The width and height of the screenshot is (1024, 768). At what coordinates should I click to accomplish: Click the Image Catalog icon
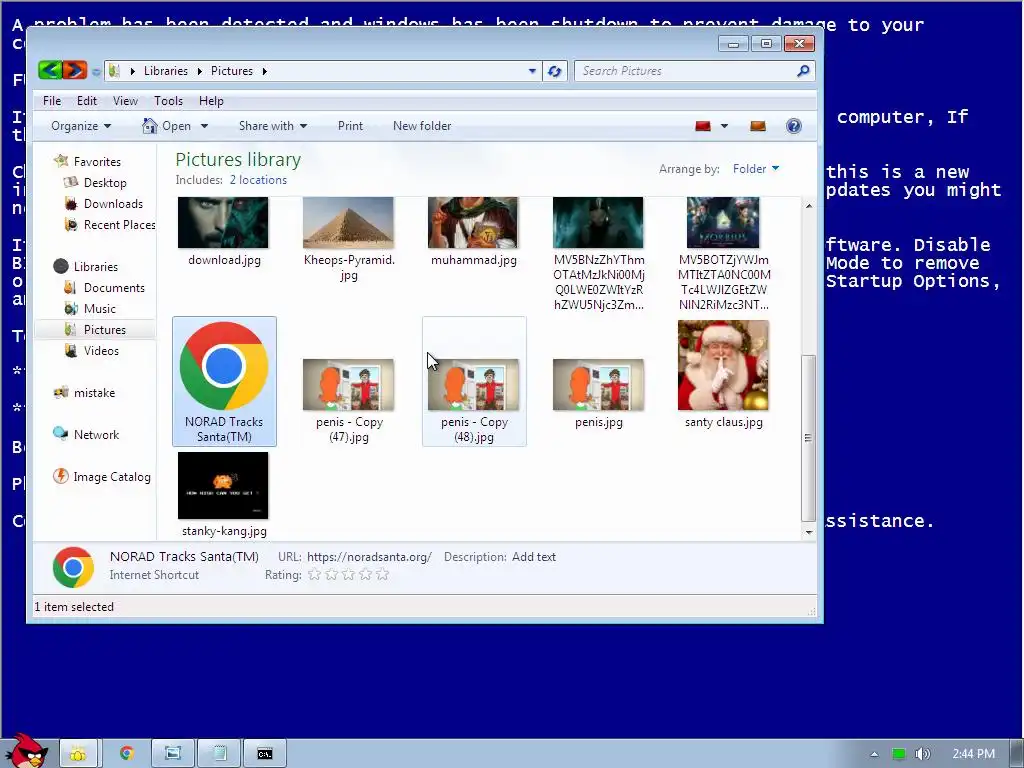pyautogui.click(x=61, y=476)
